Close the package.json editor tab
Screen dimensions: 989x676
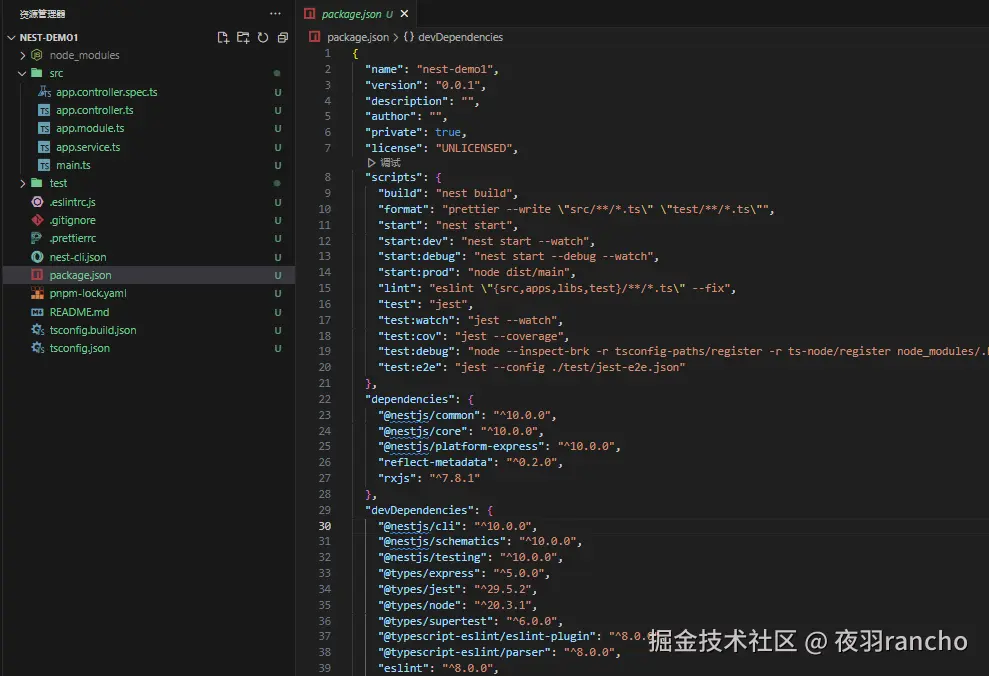[404, 13]
